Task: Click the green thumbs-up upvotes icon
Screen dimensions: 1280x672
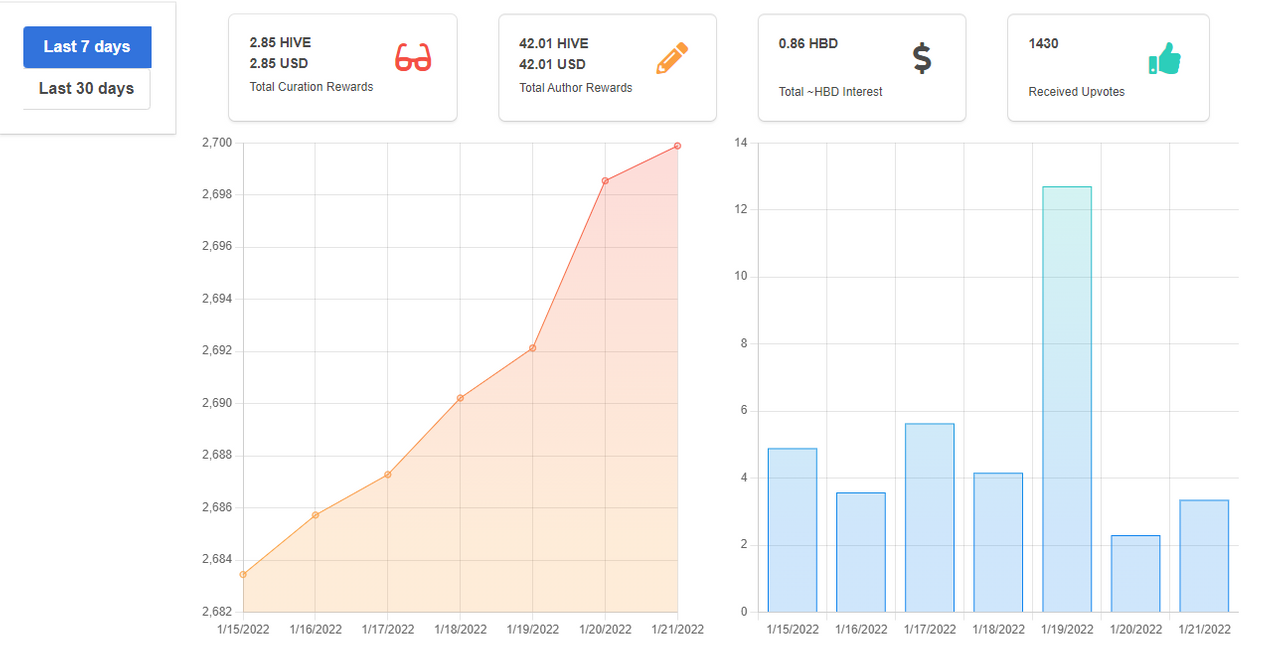Action: pos(1165,58)
